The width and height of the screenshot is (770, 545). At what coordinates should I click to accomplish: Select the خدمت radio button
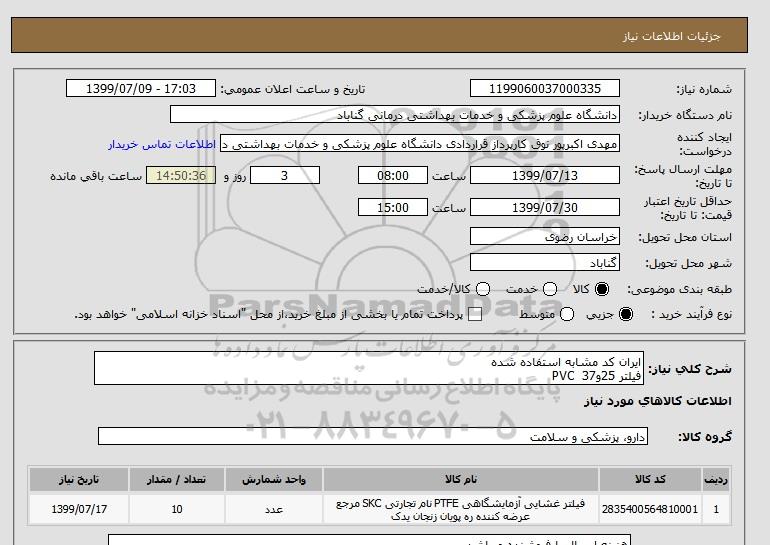pos(550,289)
